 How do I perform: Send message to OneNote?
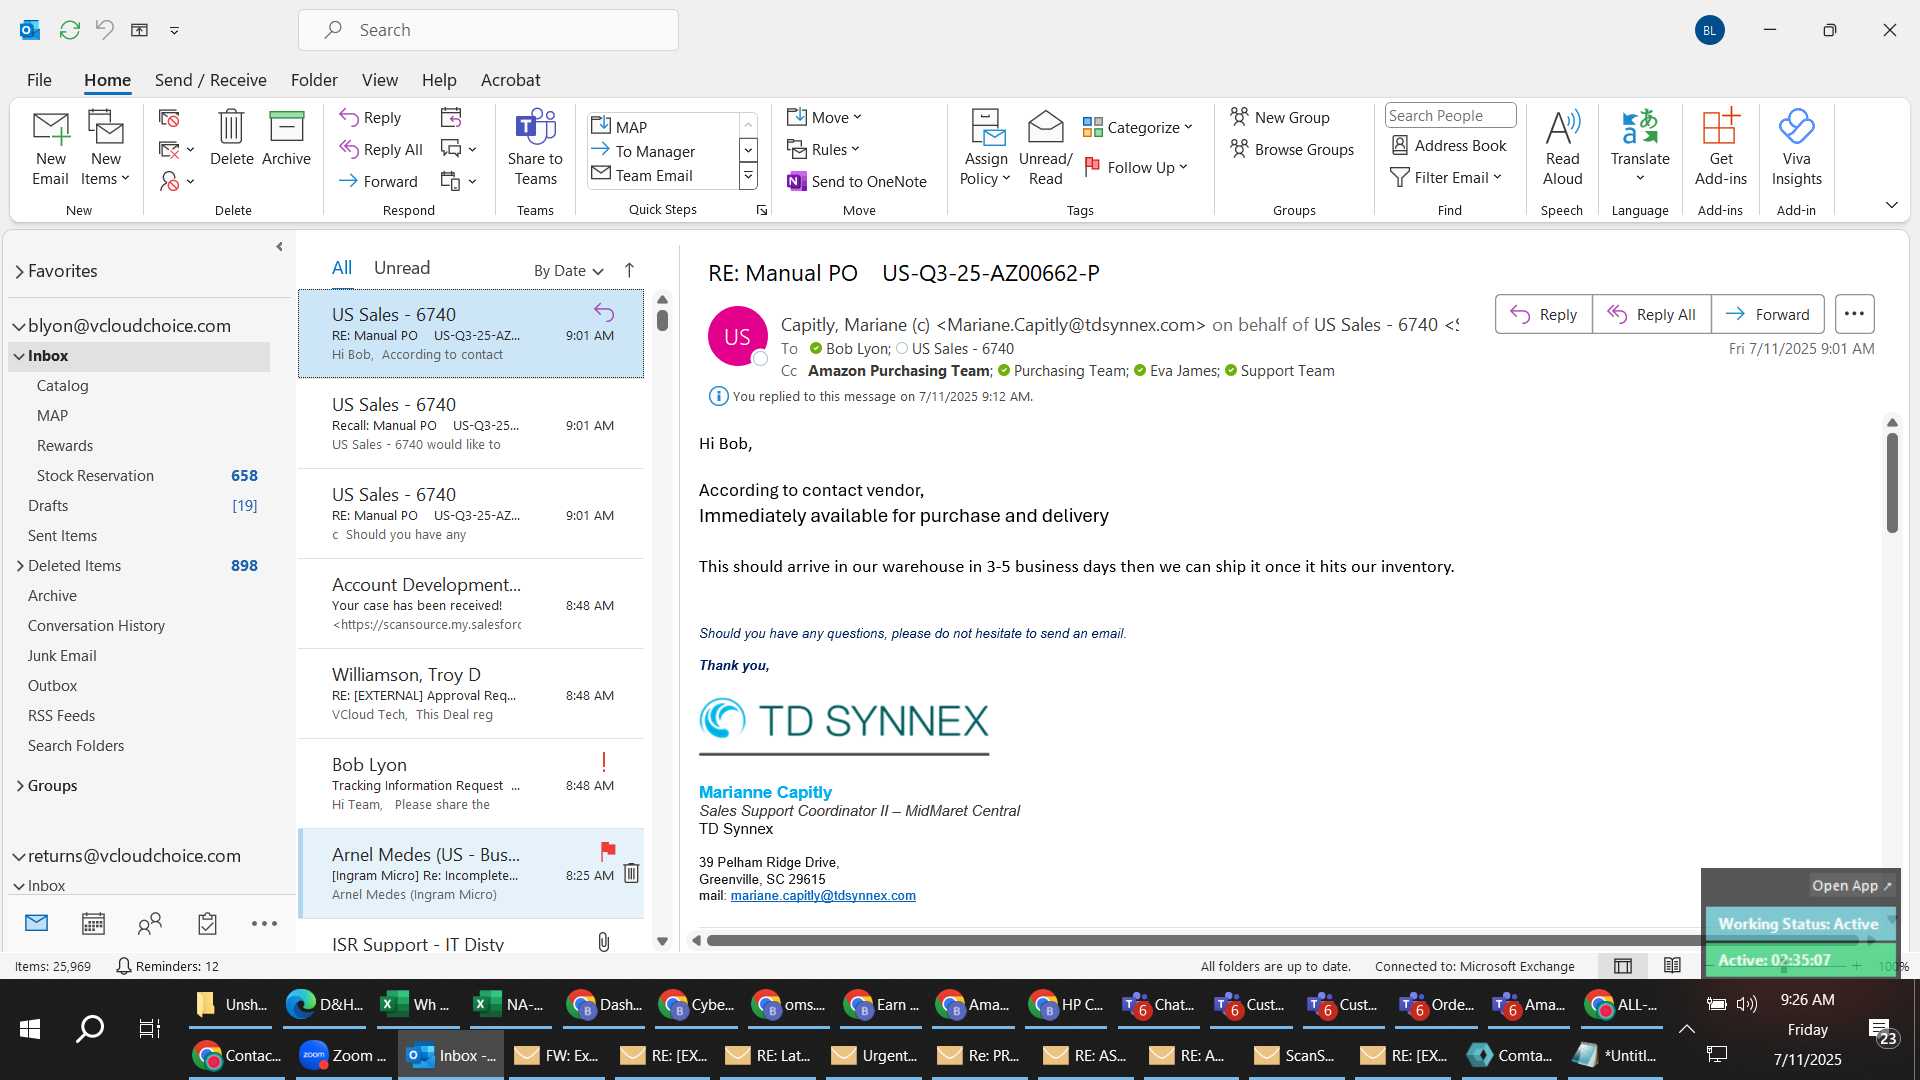click(x=857, y=181)
